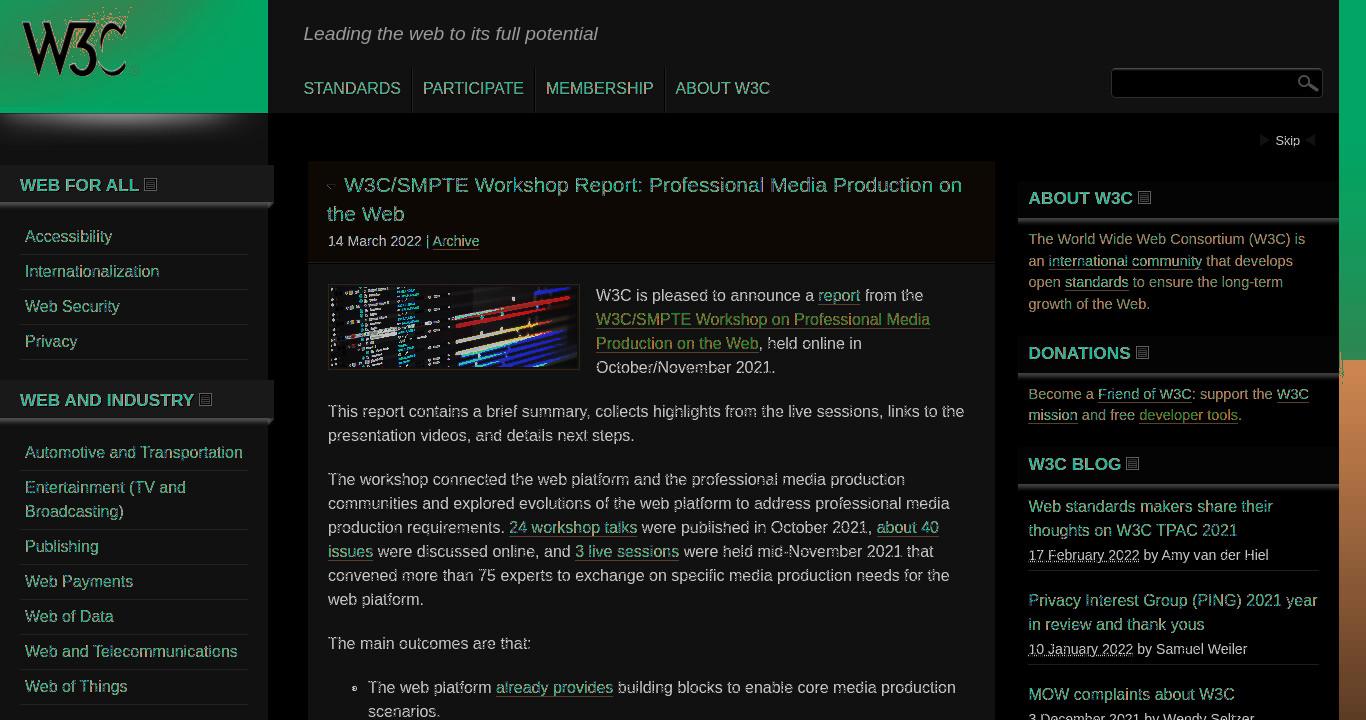Screen dimensions: 1366x720
Task: Collapse the About W3C section icon
Action: 1145,198
